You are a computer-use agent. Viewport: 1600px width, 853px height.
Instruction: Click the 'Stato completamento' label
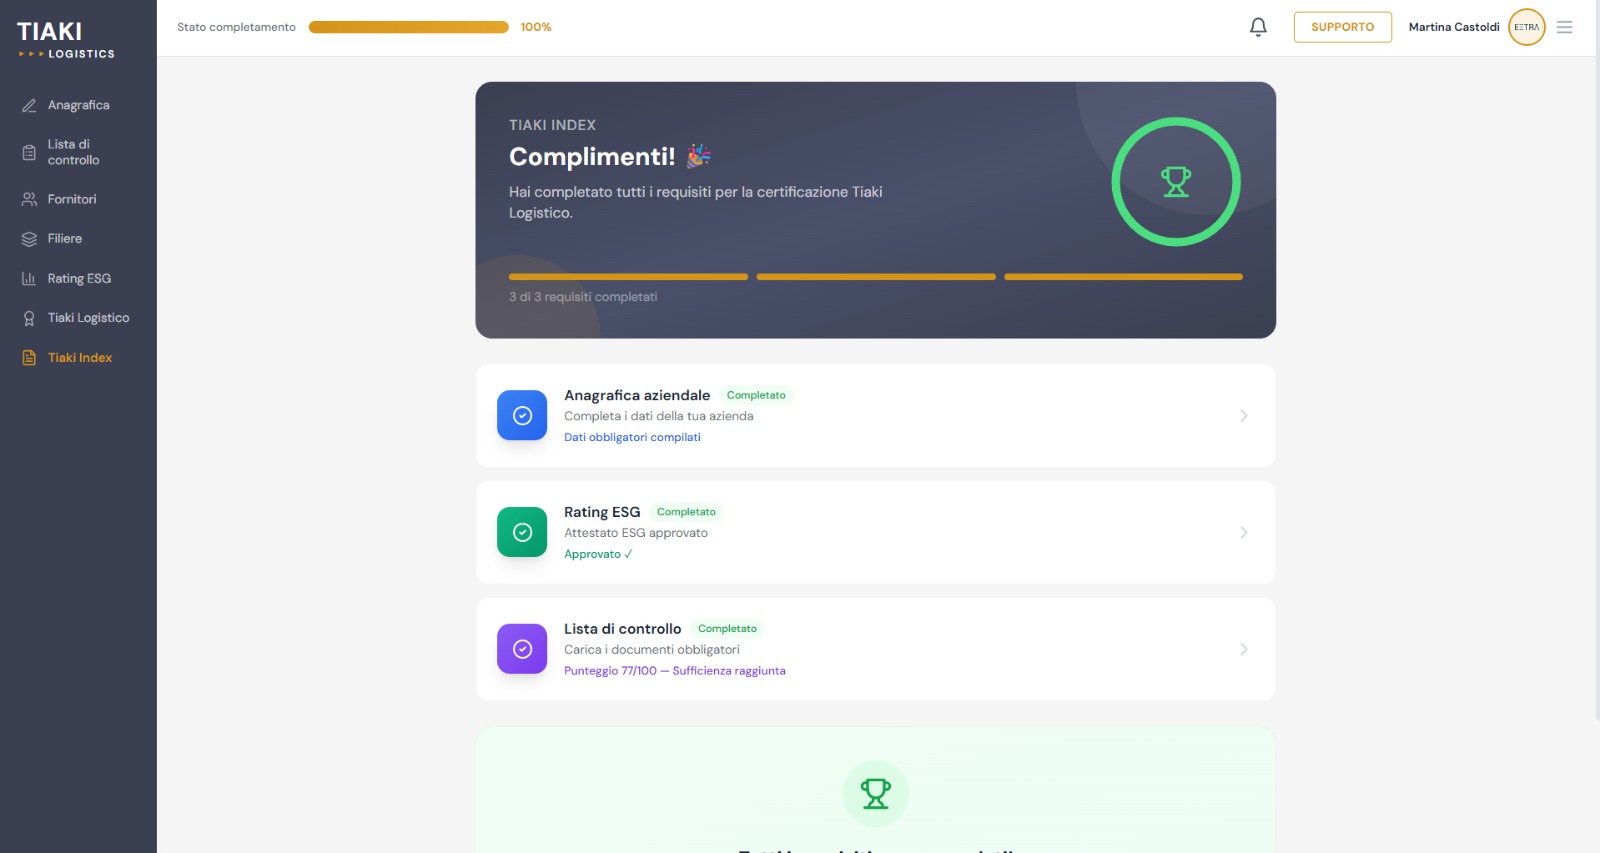tap(236, 27)
